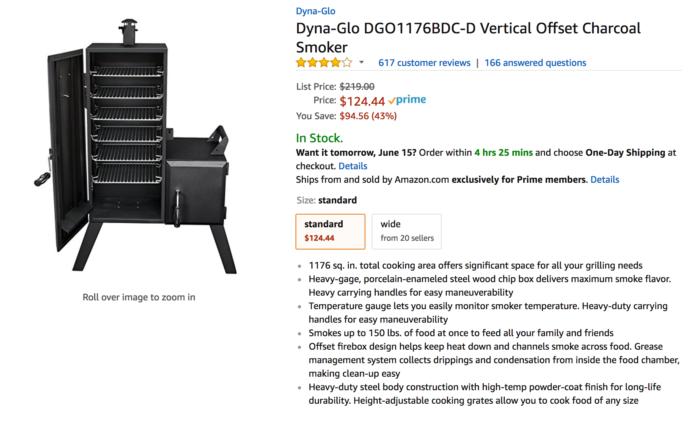
Task: View 166 answered questions
Action: [x=535, y=63]
